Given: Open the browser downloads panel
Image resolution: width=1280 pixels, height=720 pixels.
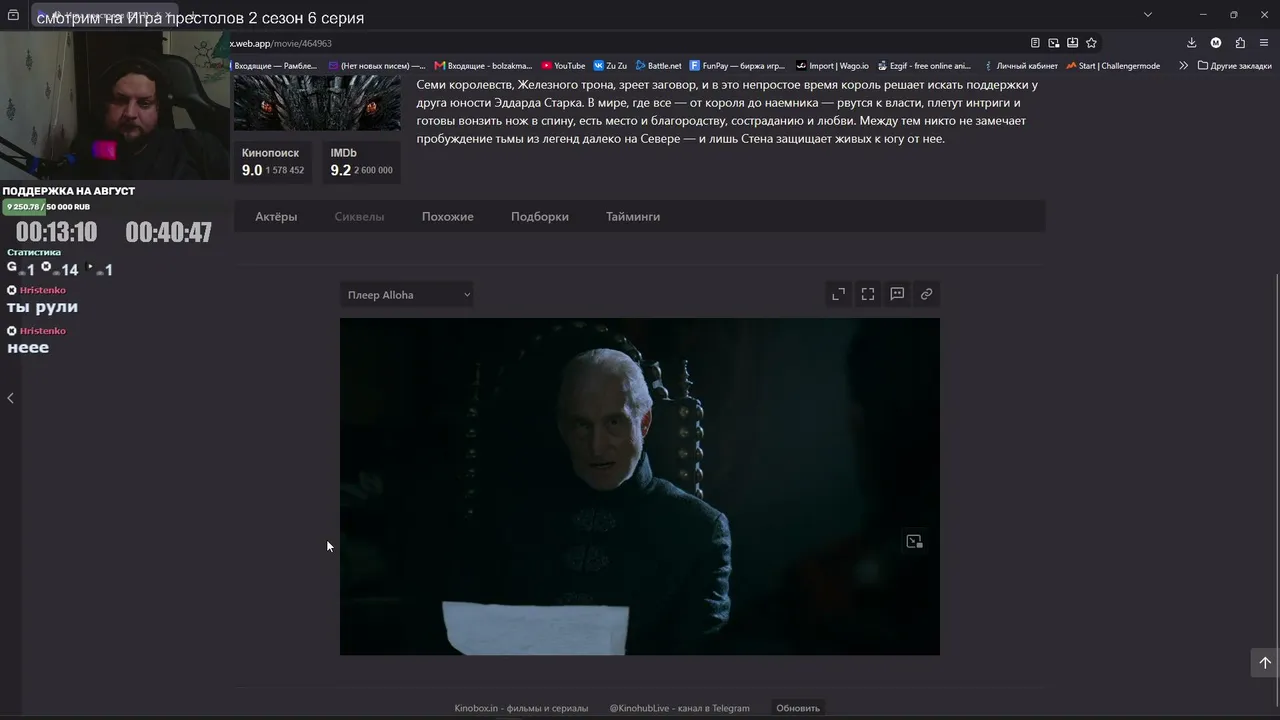Looking at the screenshot, I should pyautogui.click(x=1191, y=43).
